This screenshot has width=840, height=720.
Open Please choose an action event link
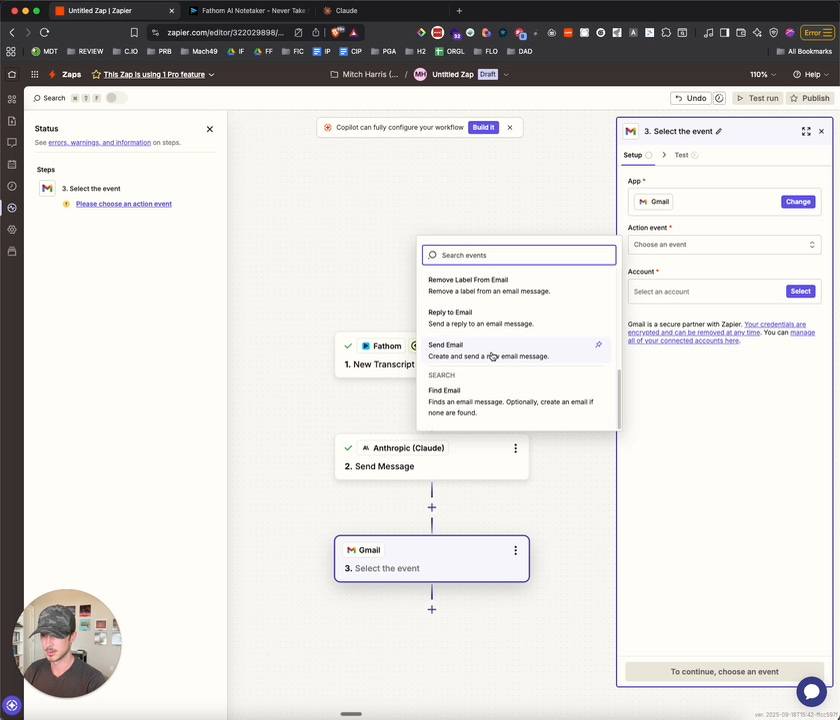(124, 204)
